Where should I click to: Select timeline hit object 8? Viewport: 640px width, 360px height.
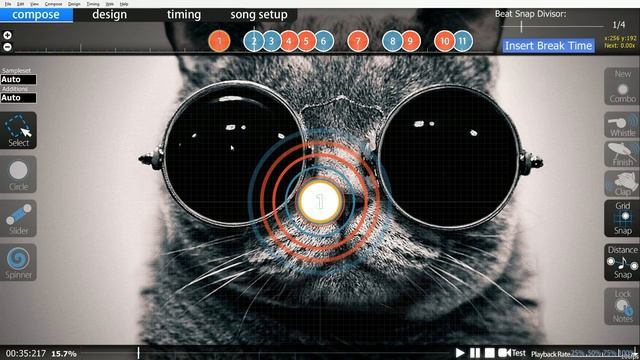(392, 41)
